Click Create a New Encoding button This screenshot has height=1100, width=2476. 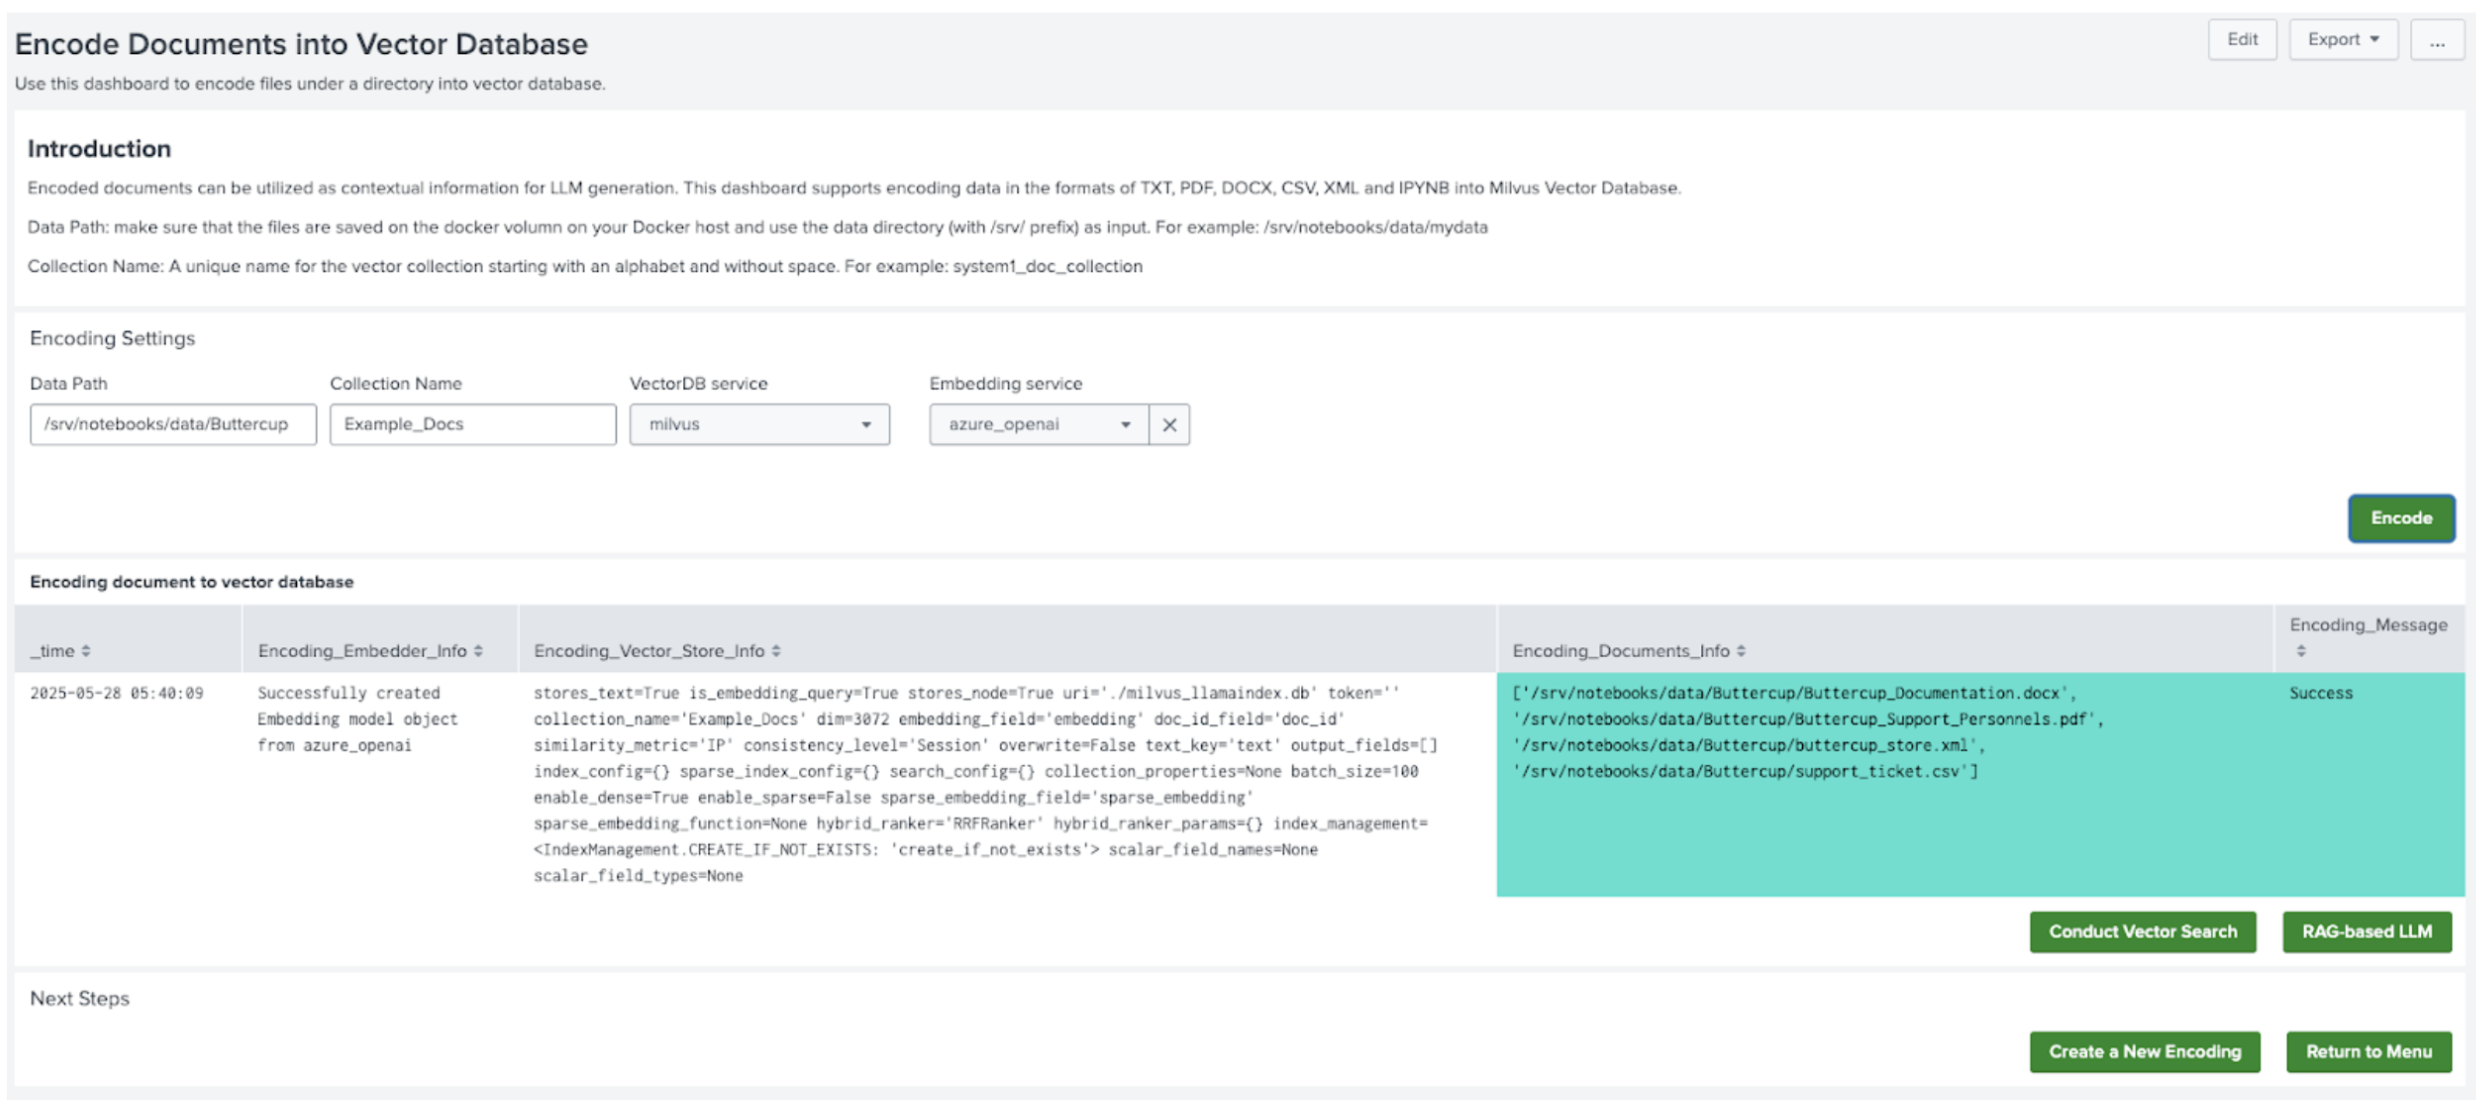point(2144,1052)
